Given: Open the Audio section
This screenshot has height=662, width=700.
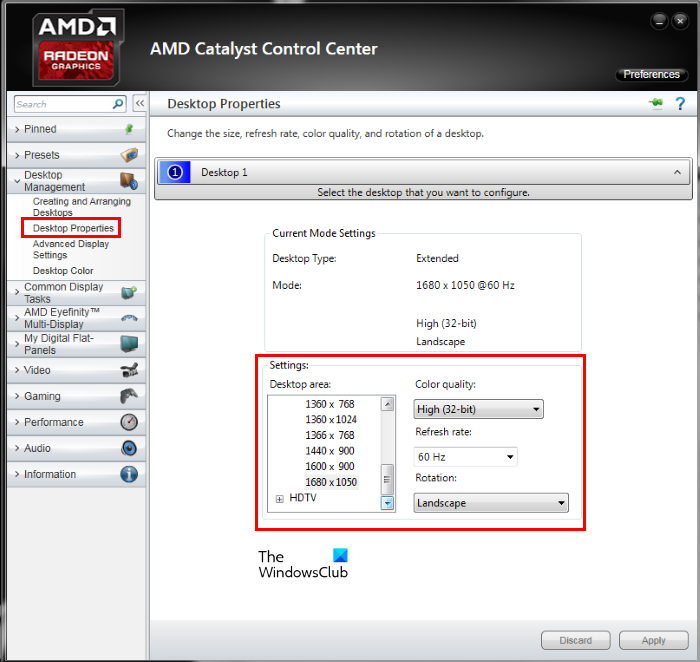Looking at the screenshot, I should (76, 448).
